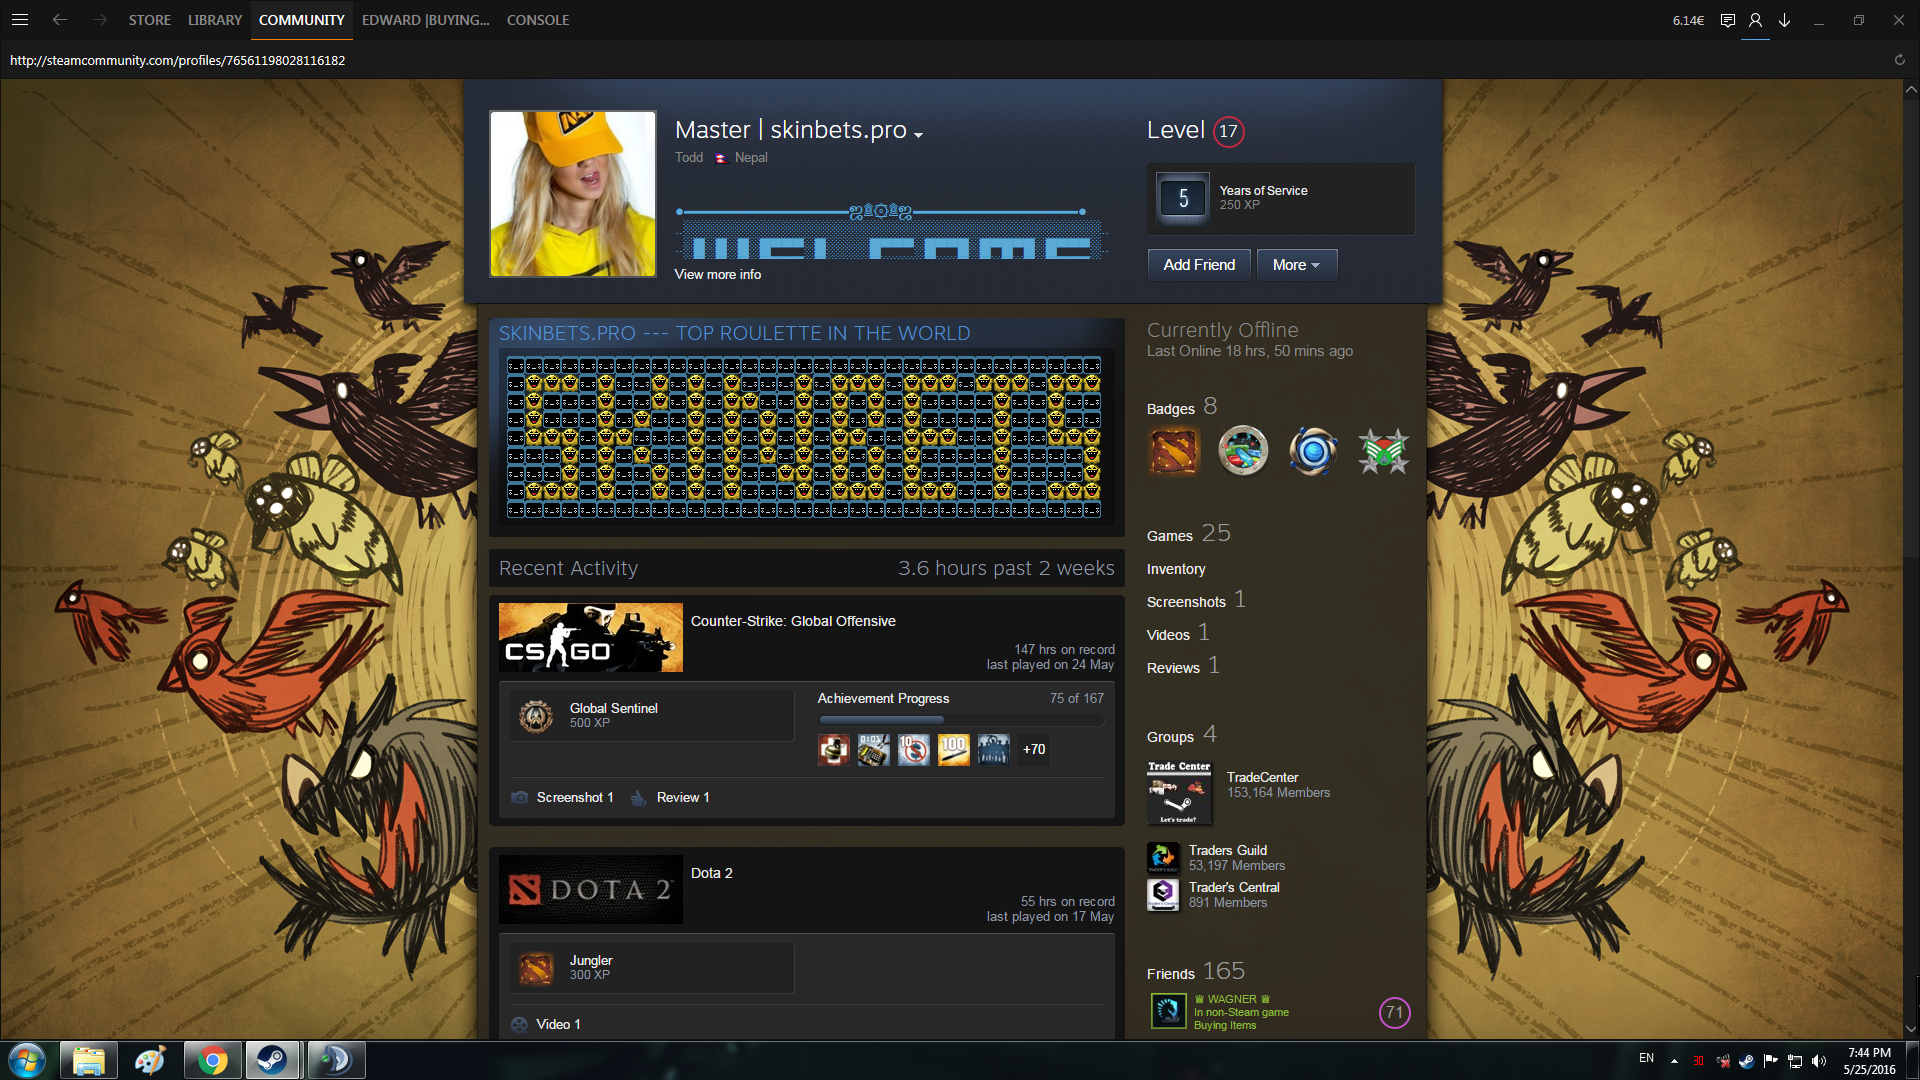Screen dimensions: 1920x1080
Task: Open the LIBRARY tab
Action: pos(215,20)
